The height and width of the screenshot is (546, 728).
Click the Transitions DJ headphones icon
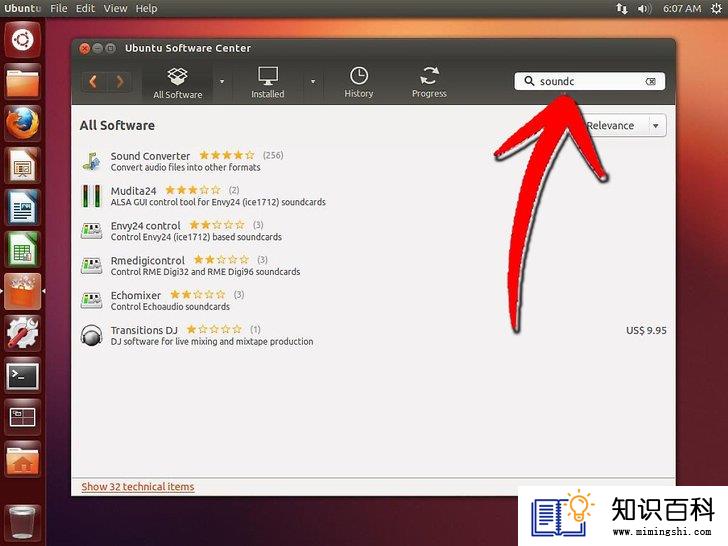(x=91, y=335)
